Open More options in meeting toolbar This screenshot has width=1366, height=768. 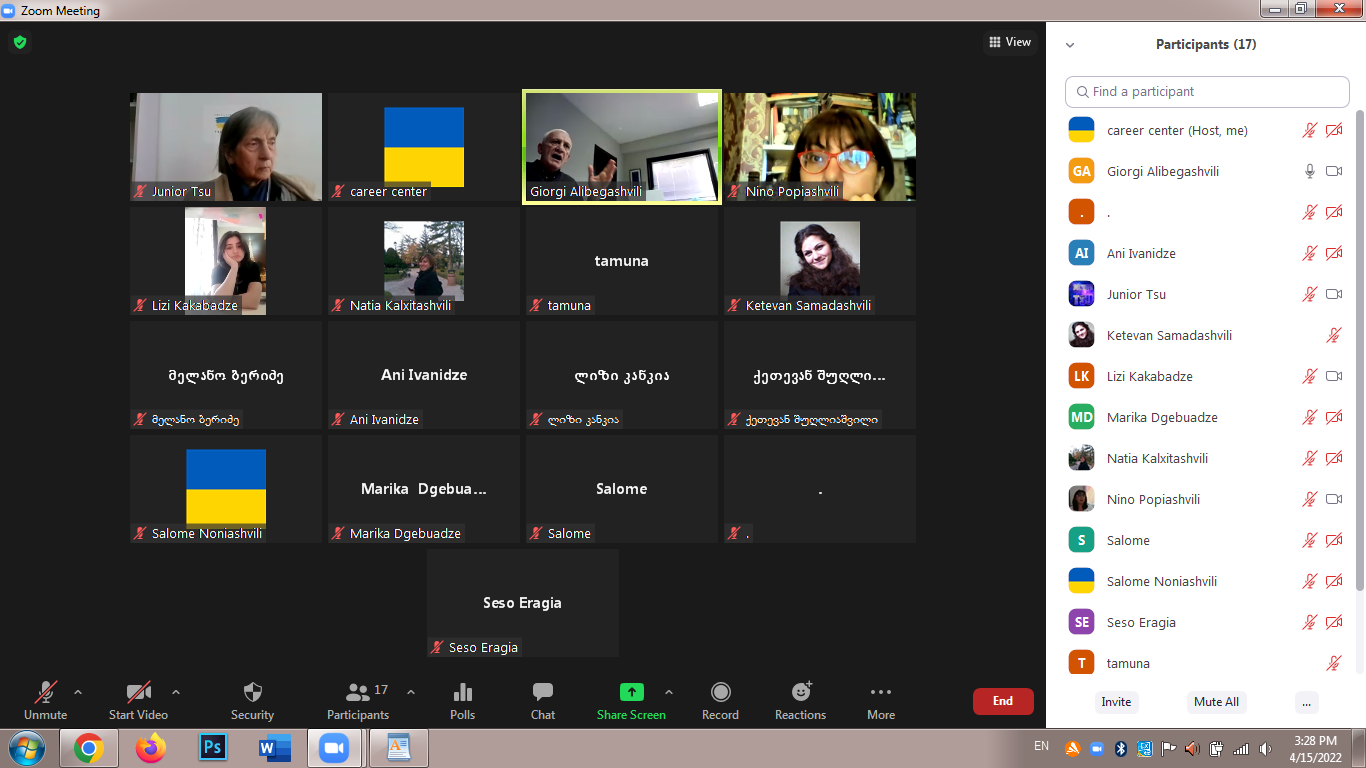[x=880, y=692]
